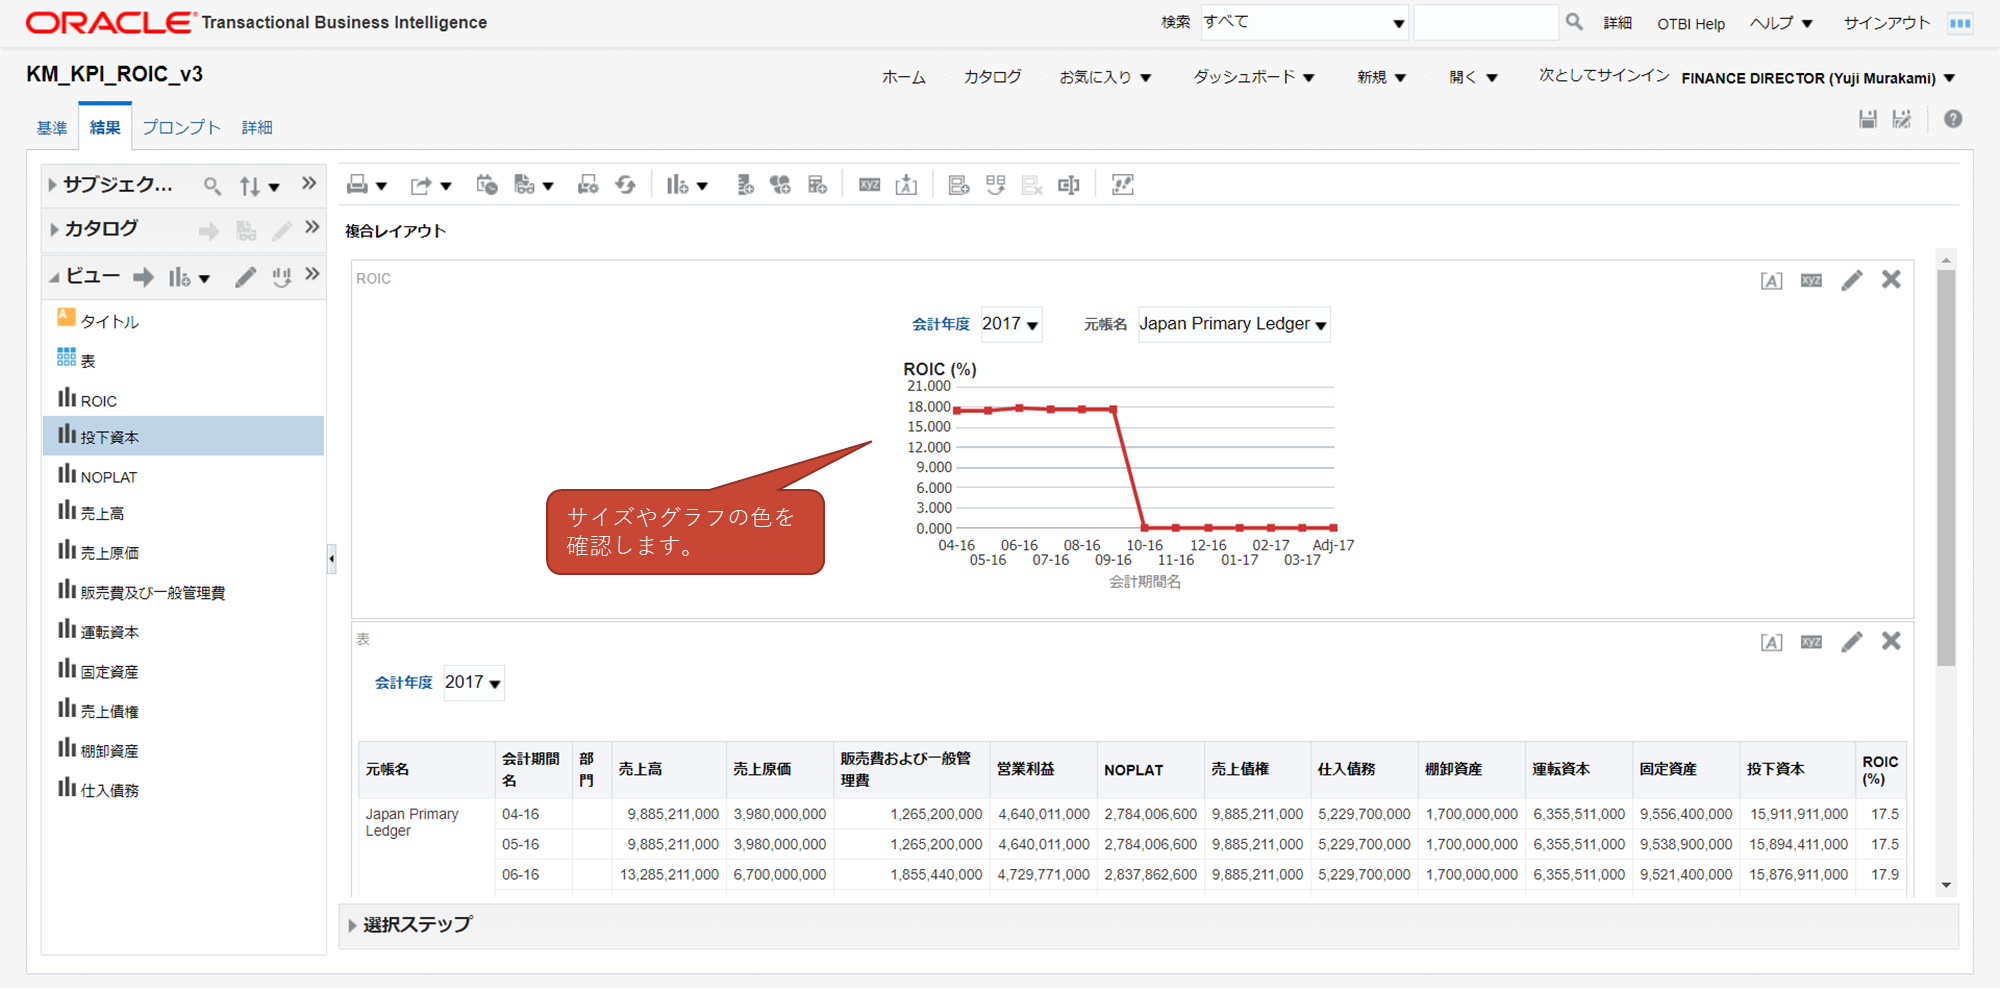
Task: Expand the カタログ pane
Action: click(53, 230)
